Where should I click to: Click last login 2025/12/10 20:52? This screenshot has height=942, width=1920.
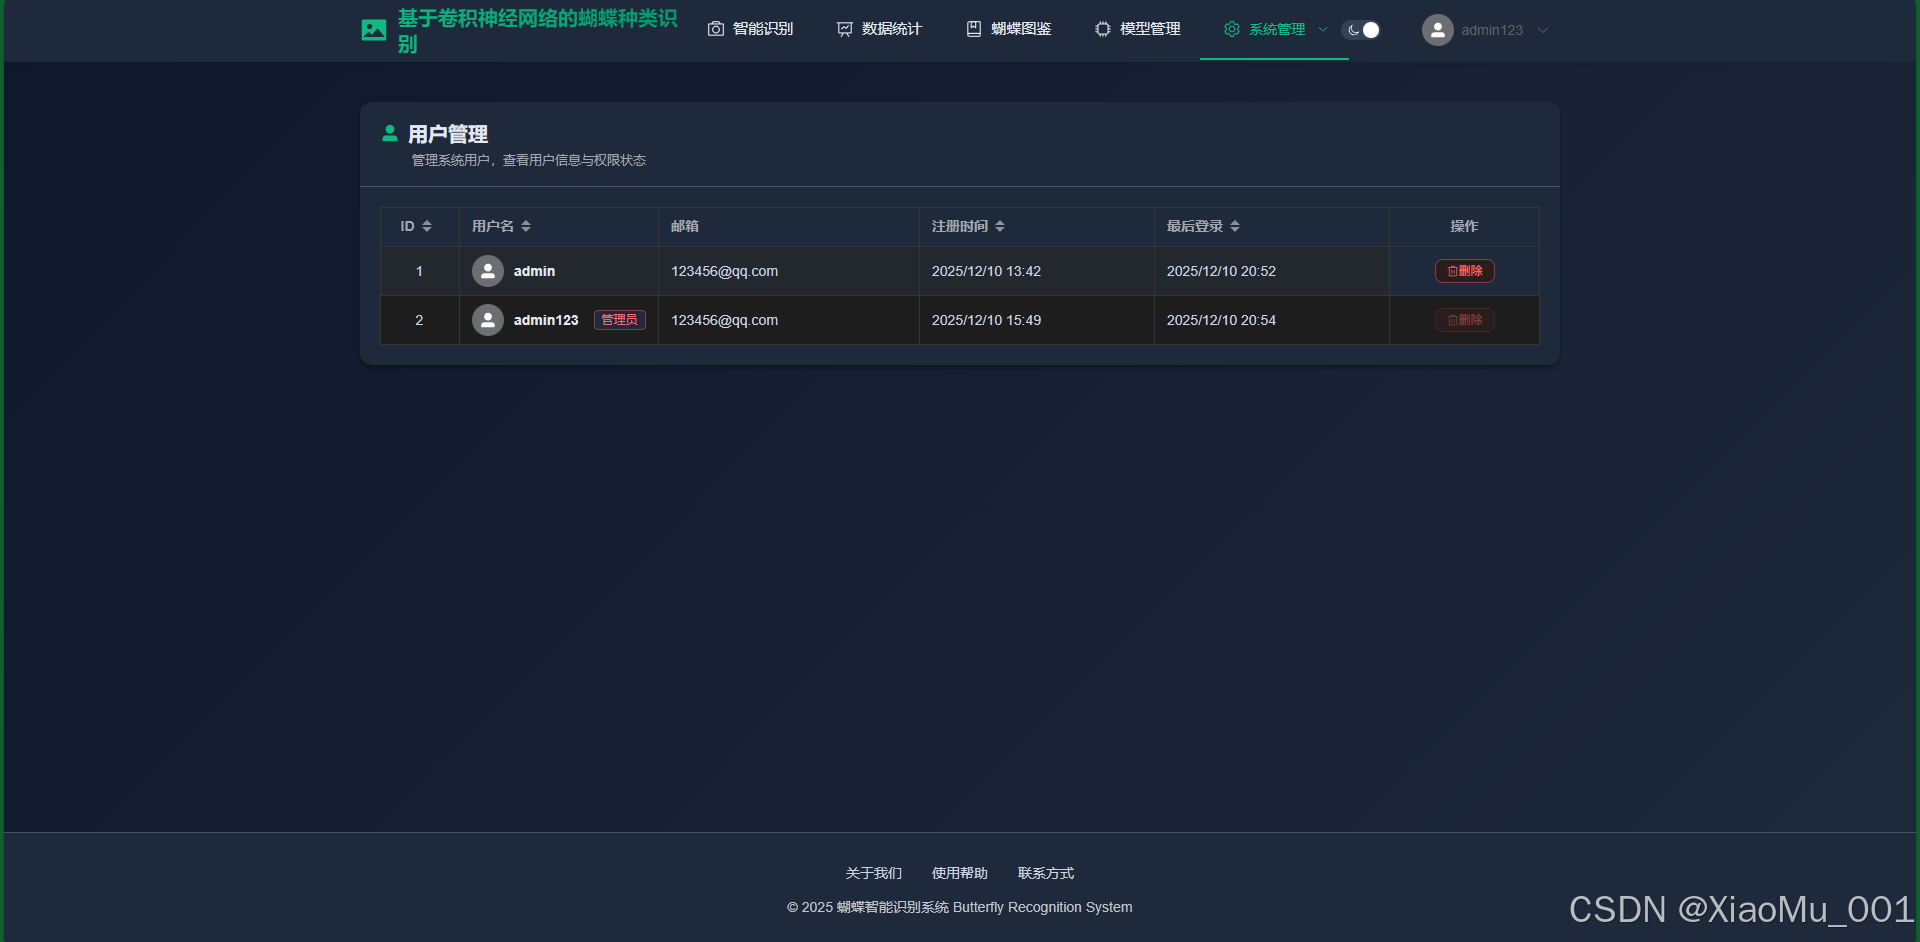(x=1222, y=271)
